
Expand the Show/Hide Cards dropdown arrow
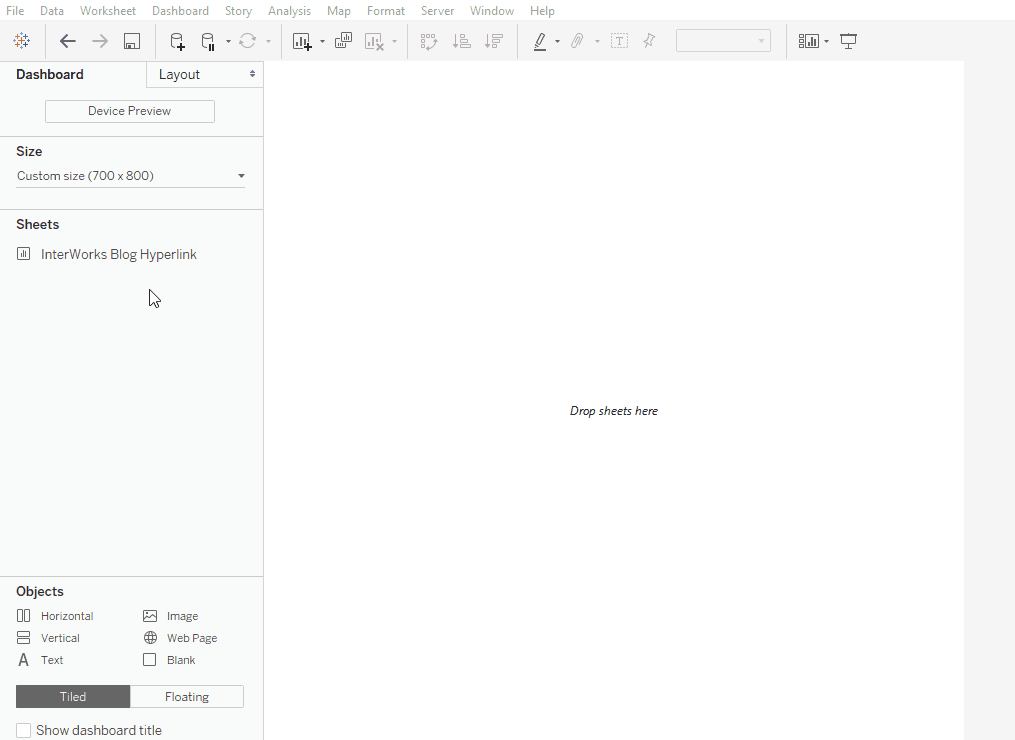826,42
